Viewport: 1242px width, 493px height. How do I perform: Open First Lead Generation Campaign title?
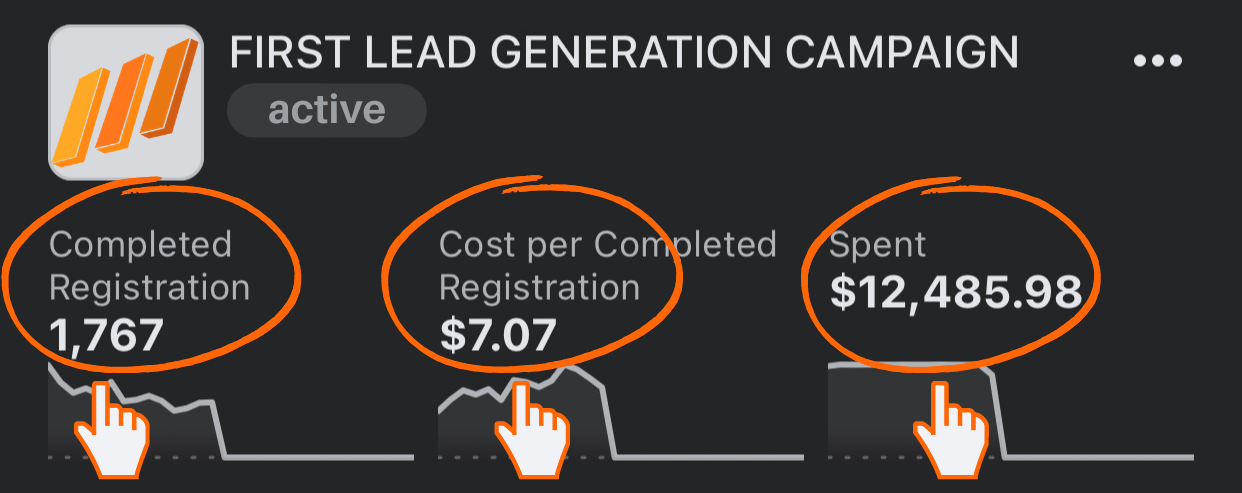coord(624,53)
